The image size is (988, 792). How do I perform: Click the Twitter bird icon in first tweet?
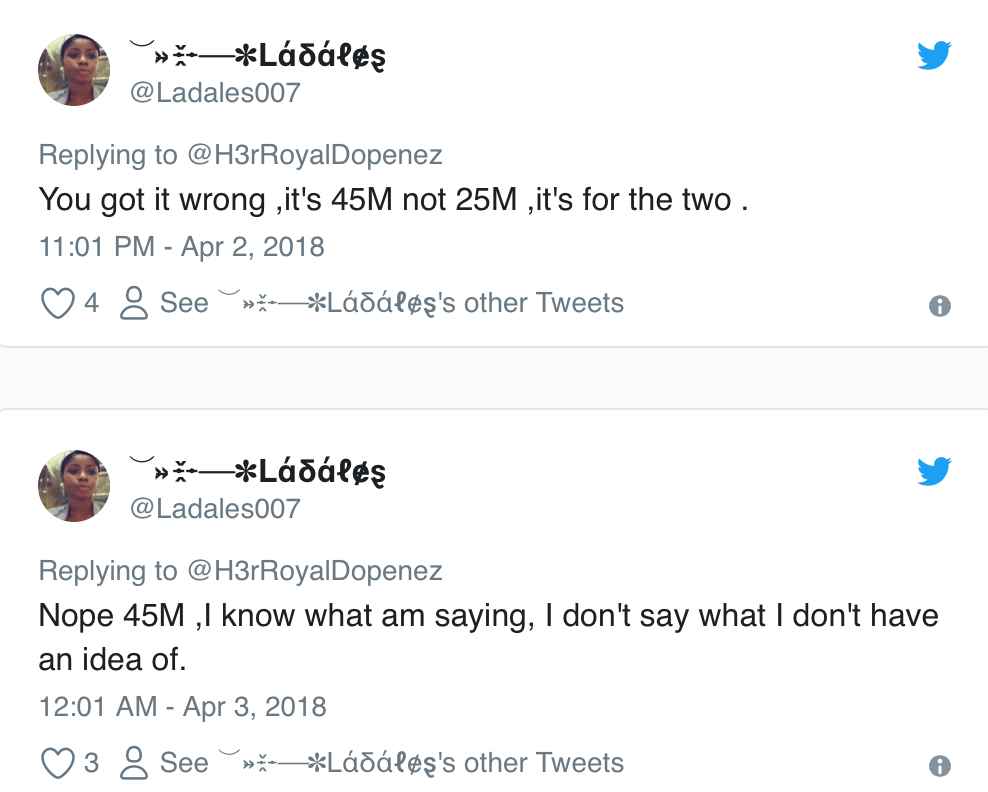pos(934,57)
